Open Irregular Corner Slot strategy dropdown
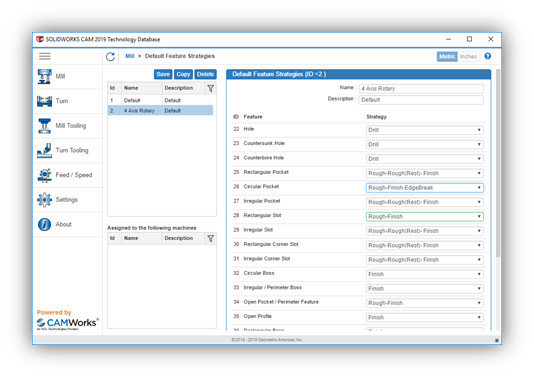The height and width of the screenshot is (377, 534). [x=425, y=260]
